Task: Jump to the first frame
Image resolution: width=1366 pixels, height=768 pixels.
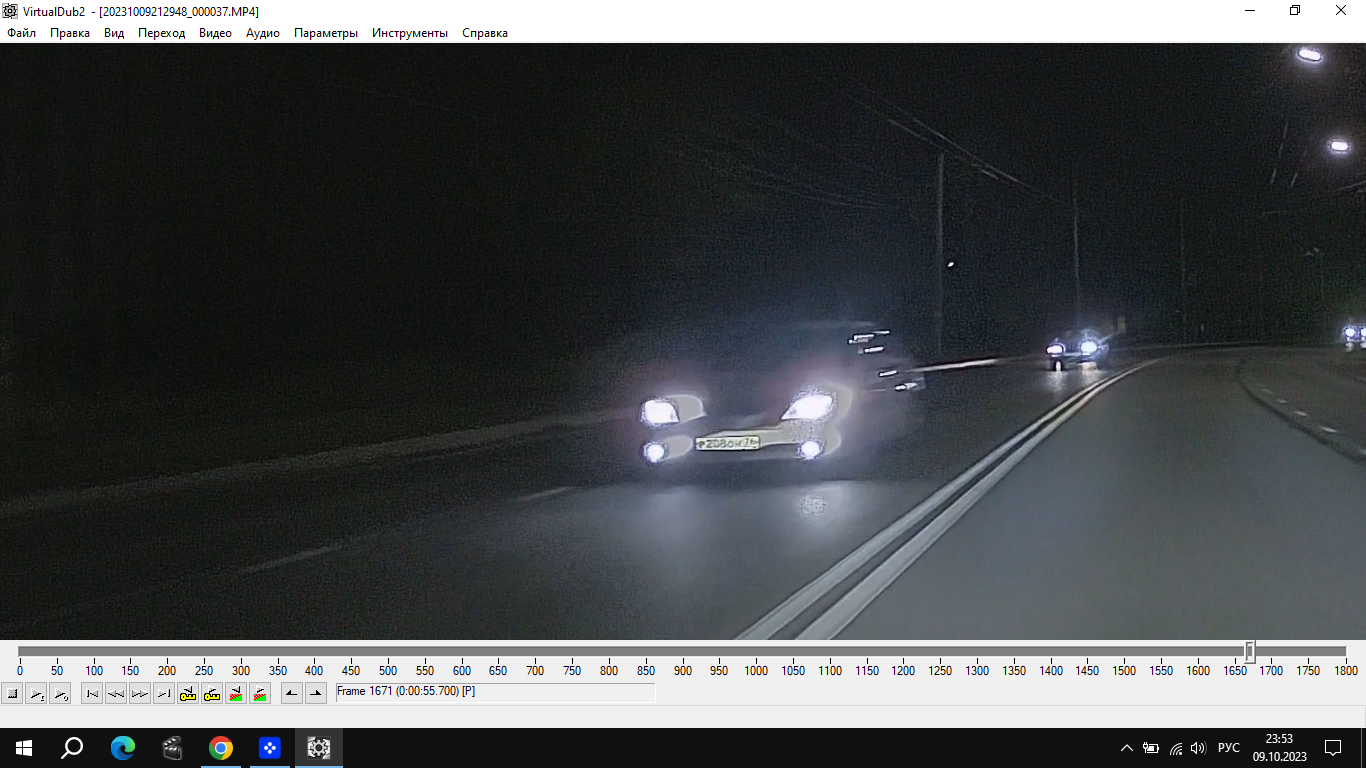Action: coord(92,693)
